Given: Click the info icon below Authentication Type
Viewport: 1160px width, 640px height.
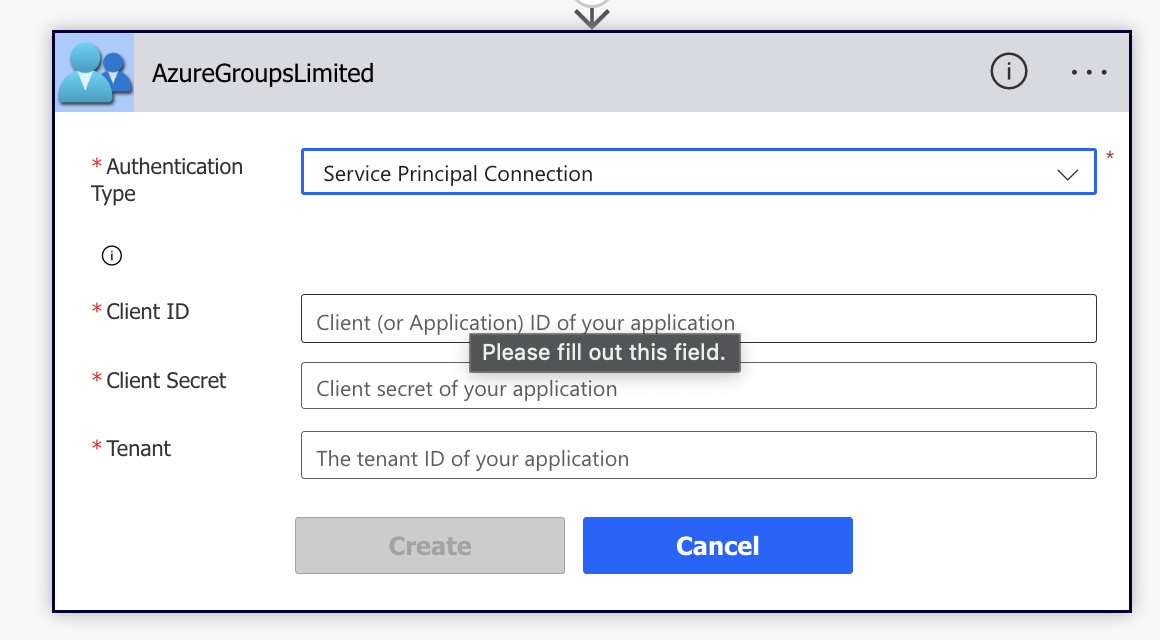Looking at the screenshot, I should click(x=112, y=256).
